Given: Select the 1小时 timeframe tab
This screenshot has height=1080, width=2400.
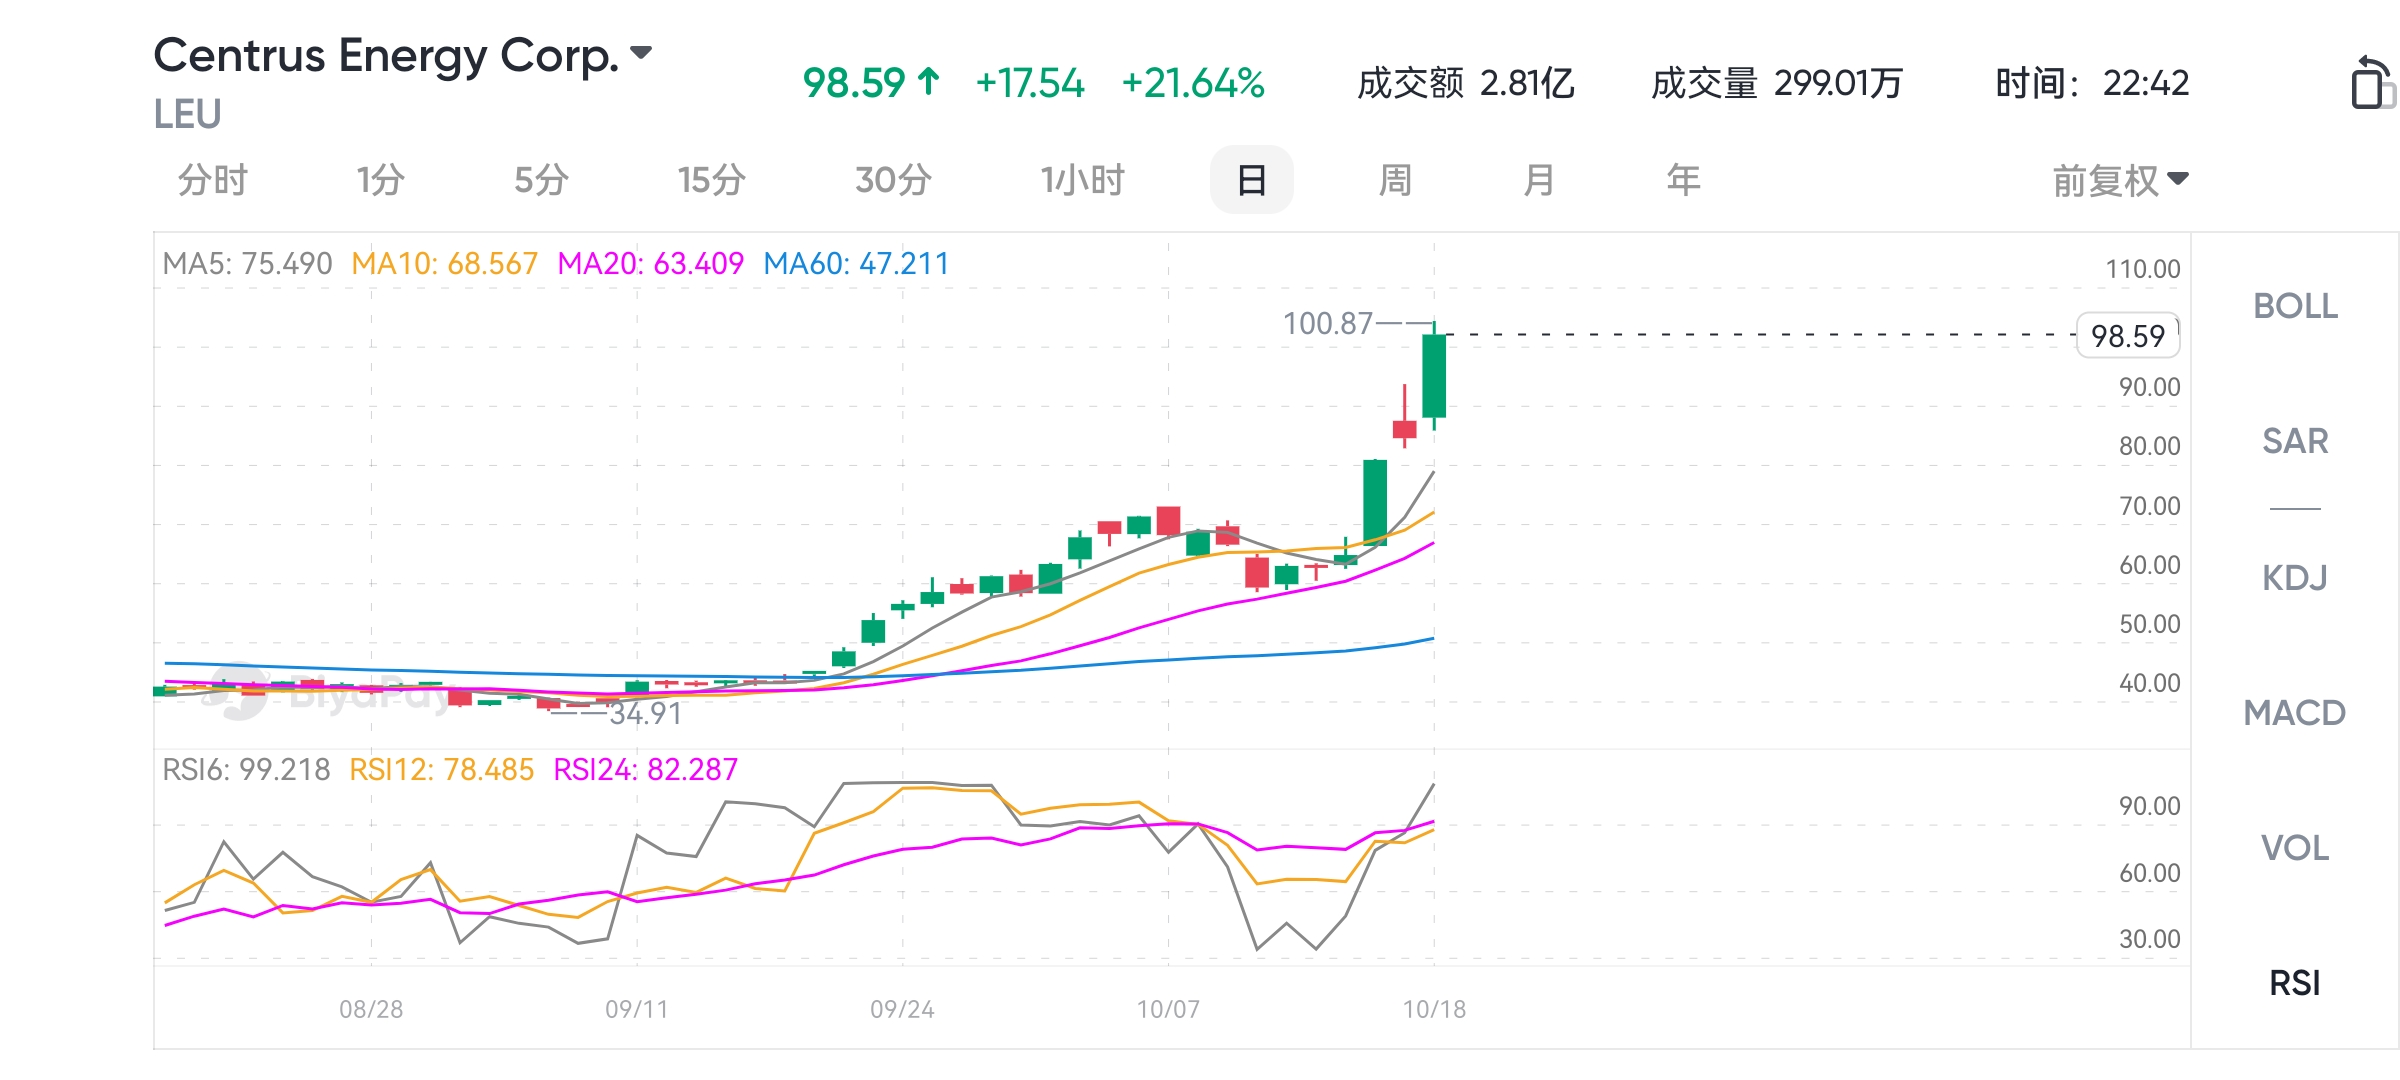Looking at the screenshot, I should coord(1083,181).
